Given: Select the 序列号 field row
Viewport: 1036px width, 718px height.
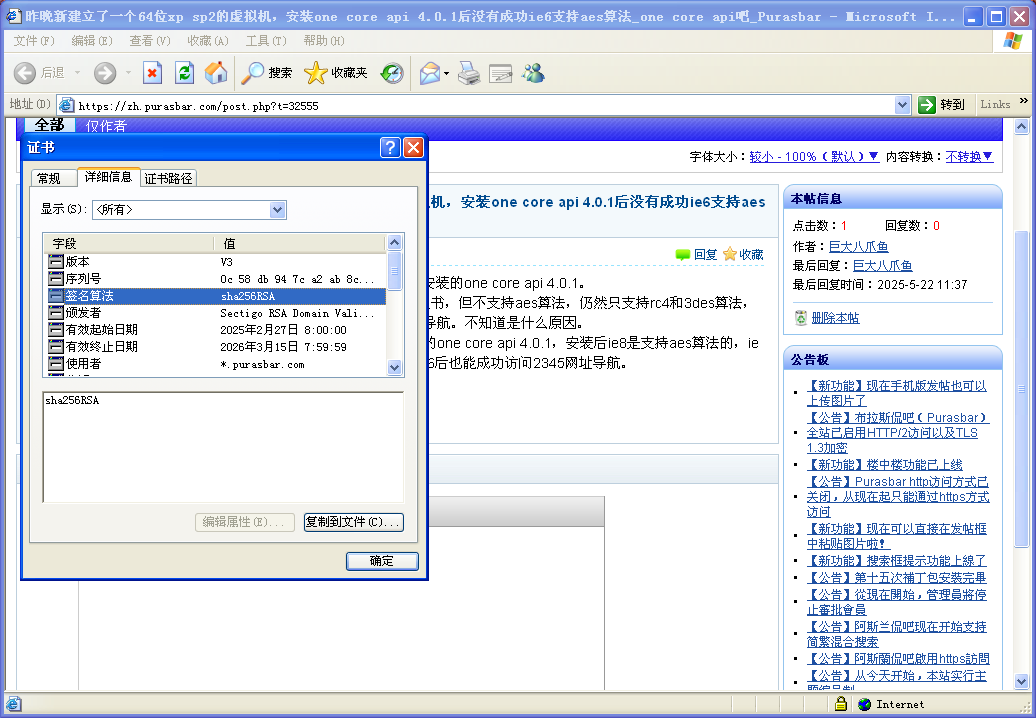Looking at the screenshot, I should click(x=215, y=279).
